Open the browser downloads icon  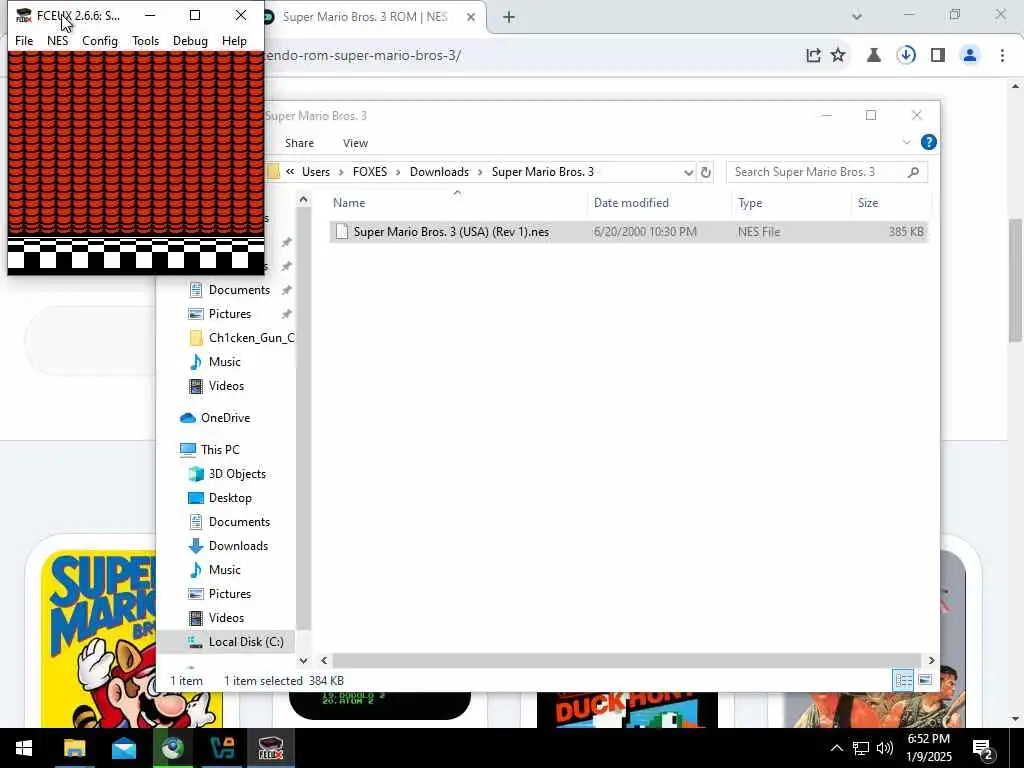click(906, 56)
